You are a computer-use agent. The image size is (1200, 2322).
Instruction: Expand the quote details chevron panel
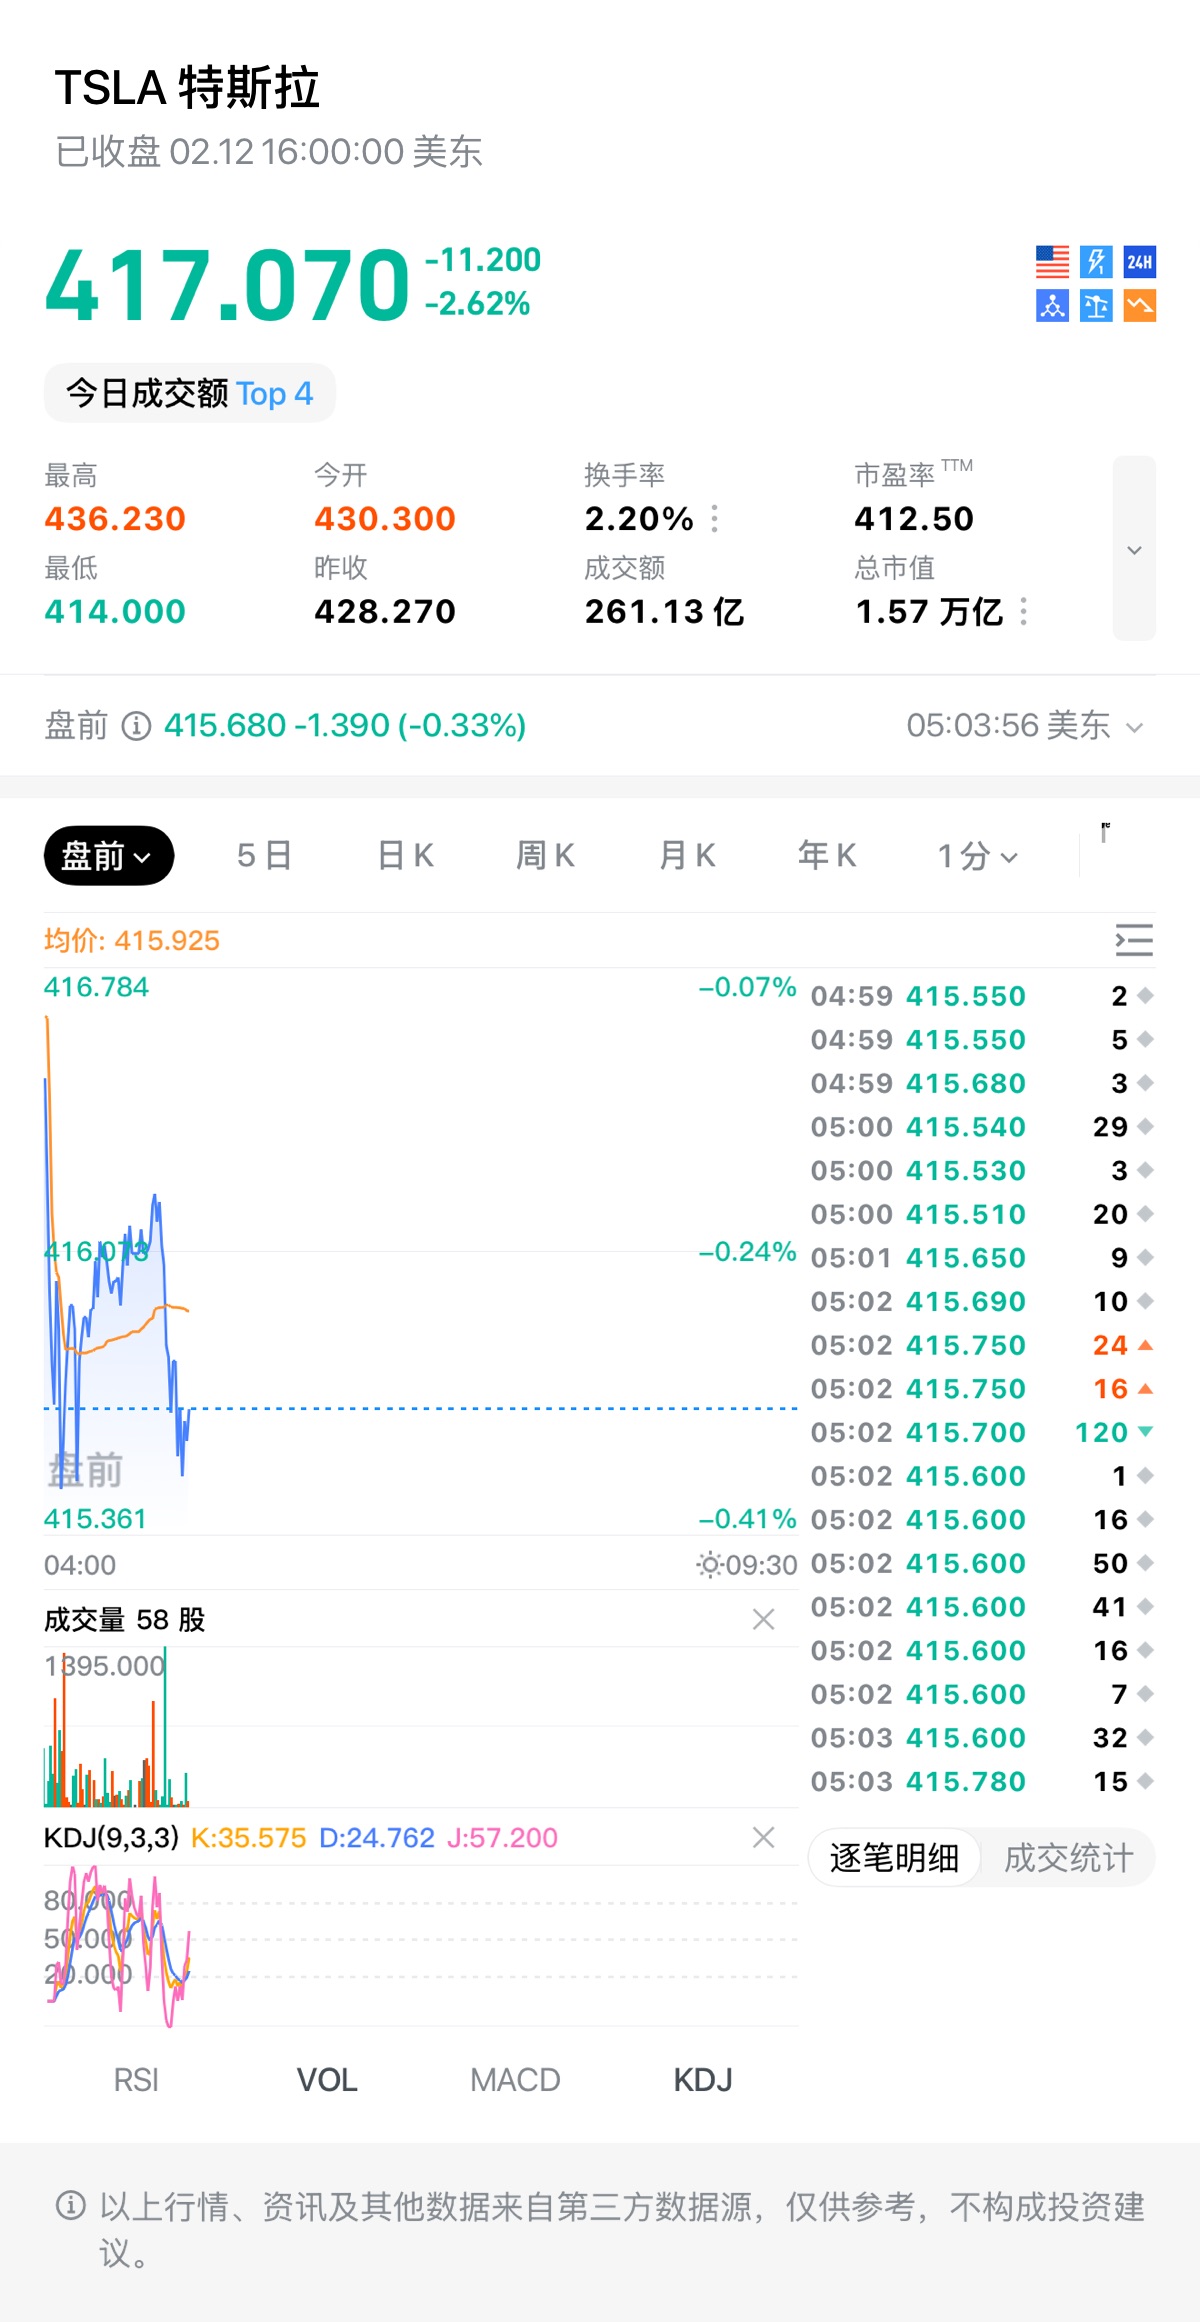point(1134,549)
